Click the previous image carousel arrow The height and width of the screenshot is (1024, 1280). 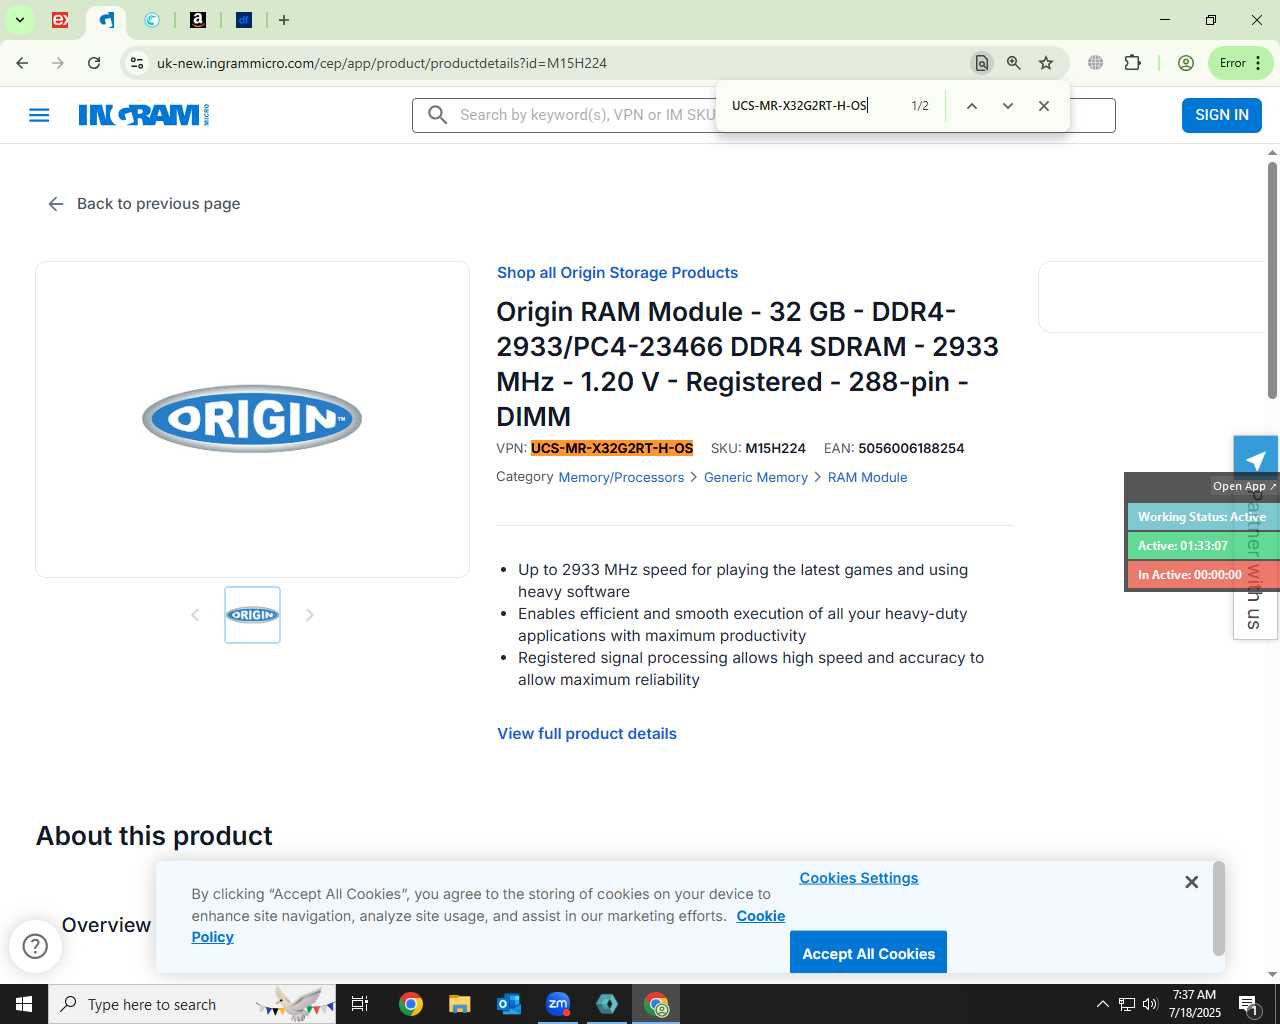[195, 615]
